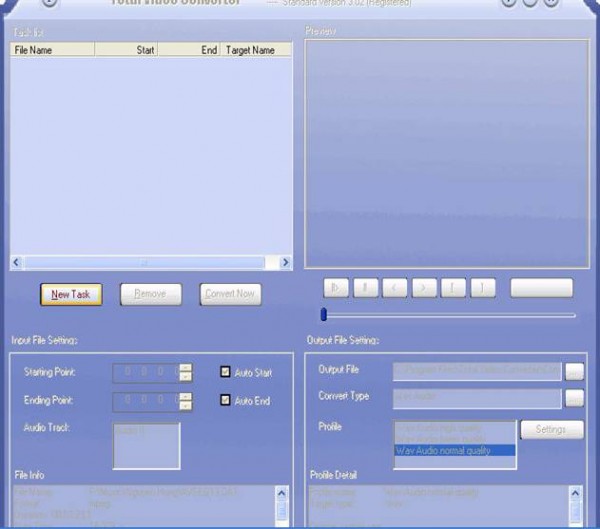Decrease Starting Point with the down spinner
The width and height of the screenshot is (600, 529).
pos(186,377)
